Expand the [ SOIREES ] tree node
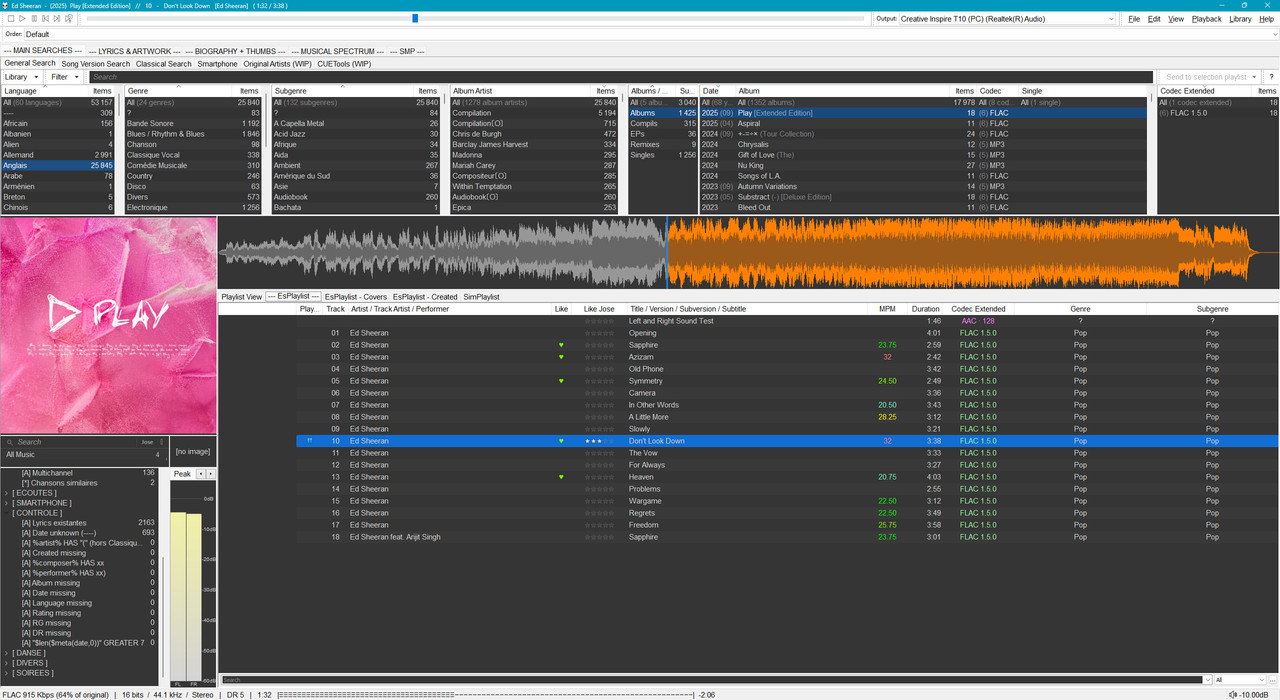The height and width of the screenshot is (700, 1280). (7, 673)
